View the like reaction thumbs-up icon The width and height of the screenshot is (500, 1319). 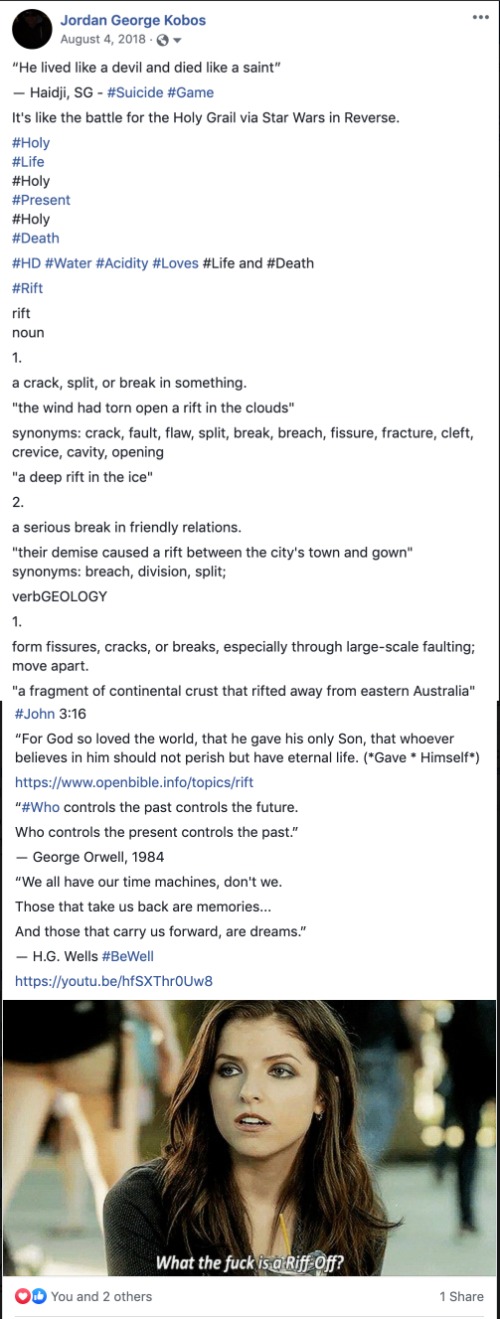(x=39, y=1296)
